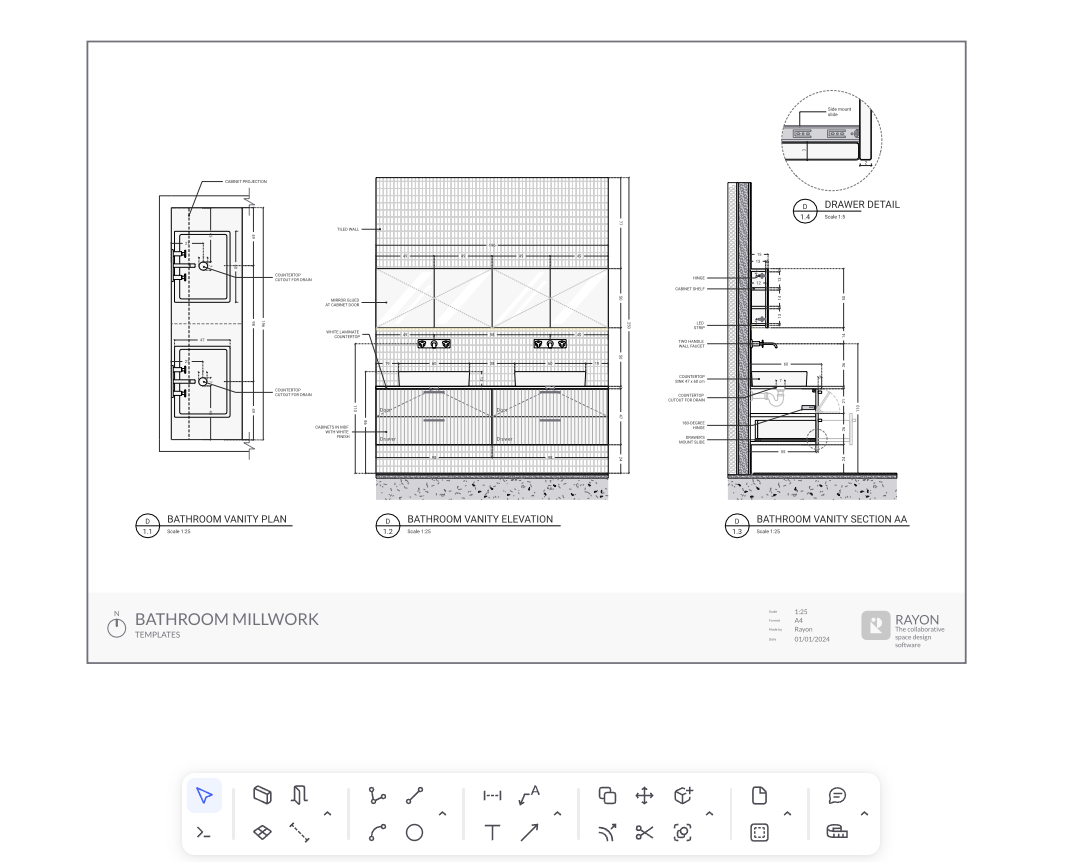Activate the move tool
The height and width of the screenshot is (862, 1067).
coord(644,796)
